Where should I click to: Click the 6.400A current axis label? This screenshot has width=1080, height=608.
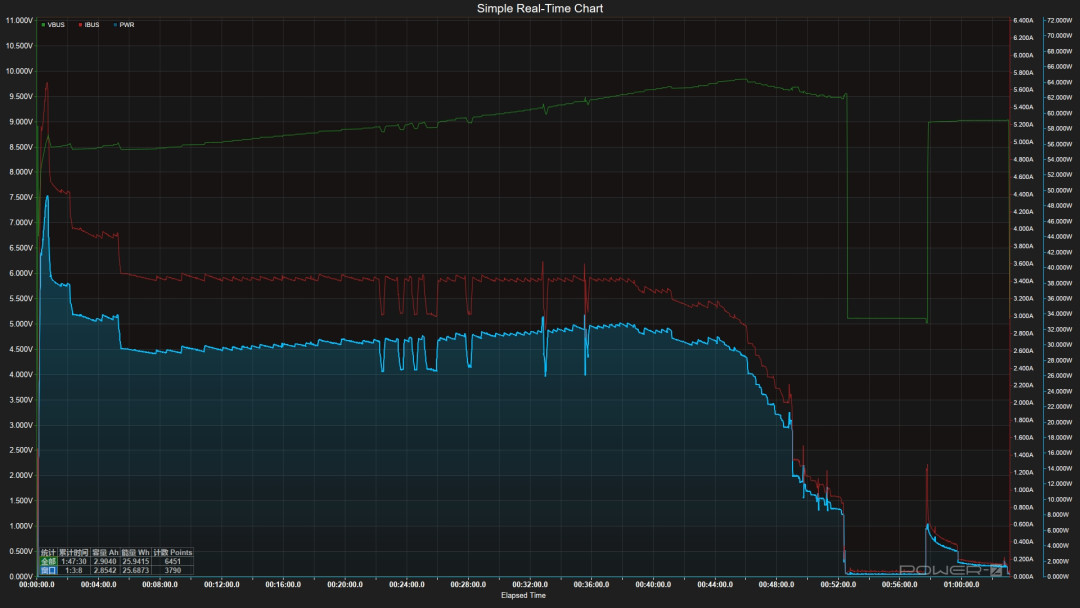1024,21
